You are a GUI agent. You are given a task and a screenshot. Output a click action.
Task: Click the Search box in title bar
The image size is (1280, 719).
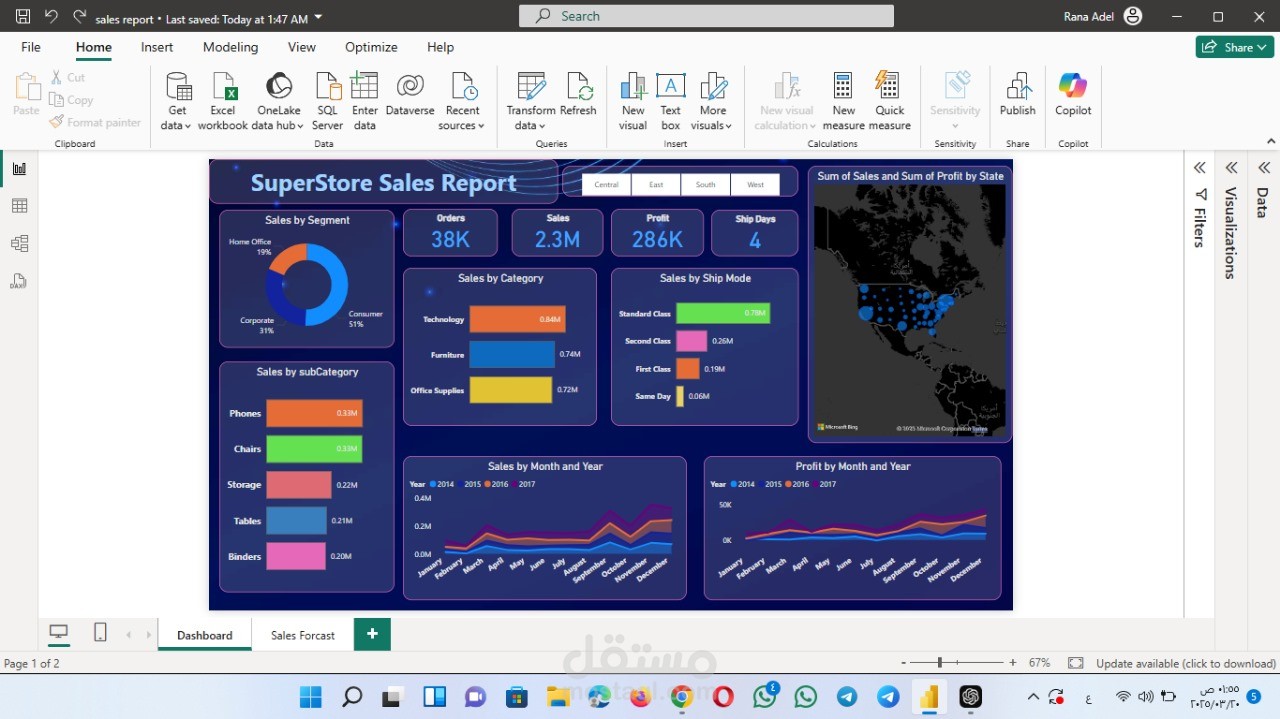click(706, 16)
